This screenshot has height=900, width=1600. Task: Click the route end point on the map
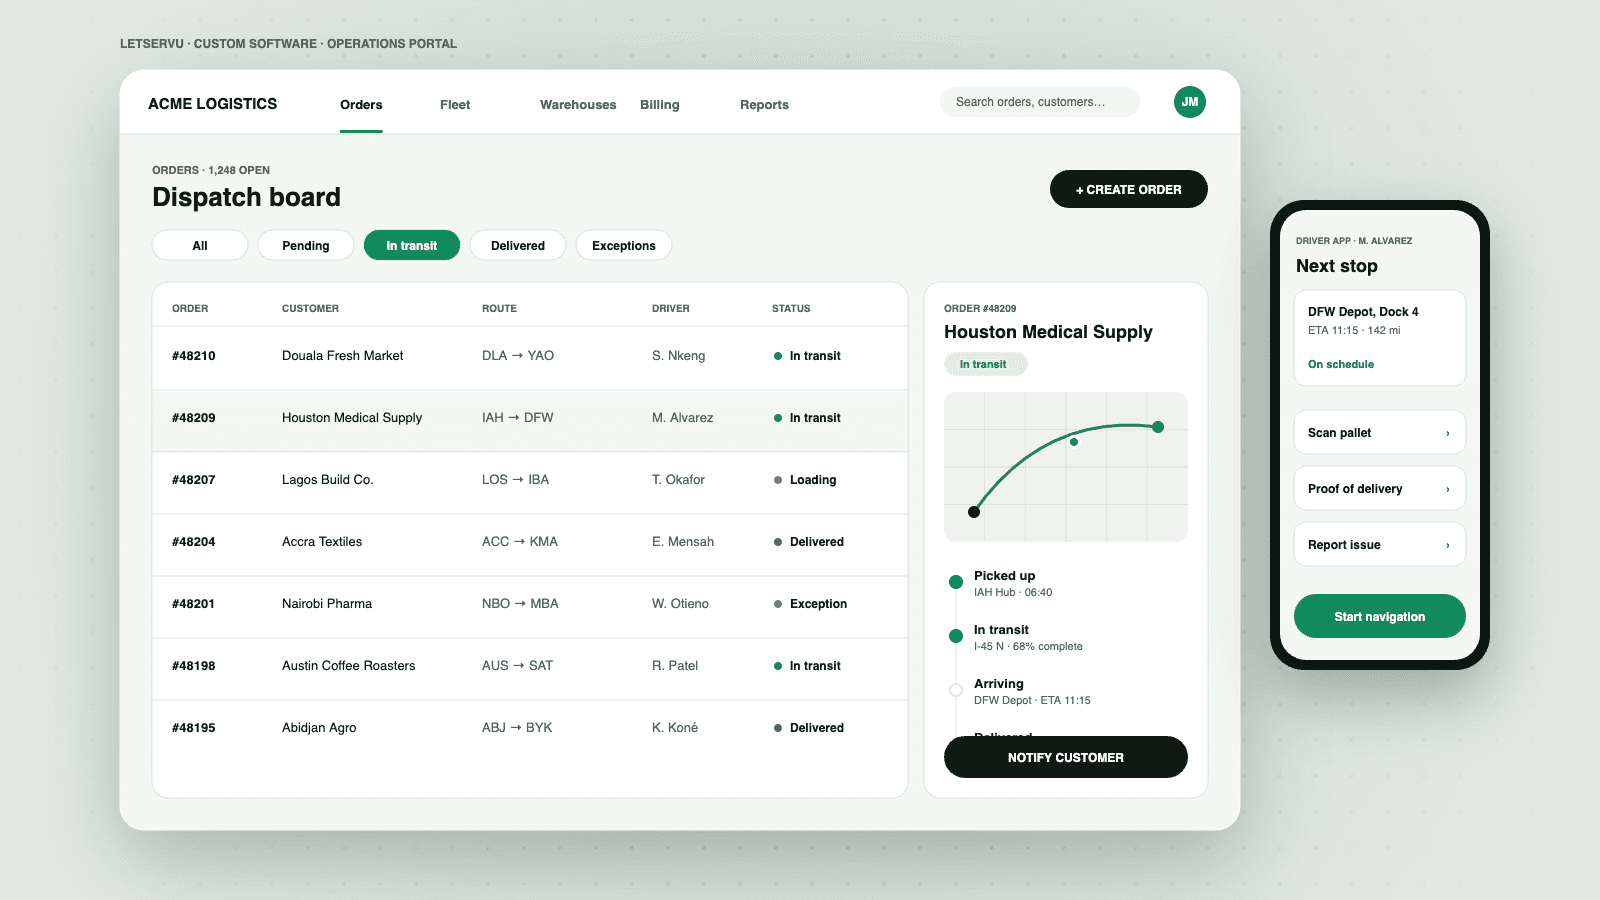coord(1158,427)
